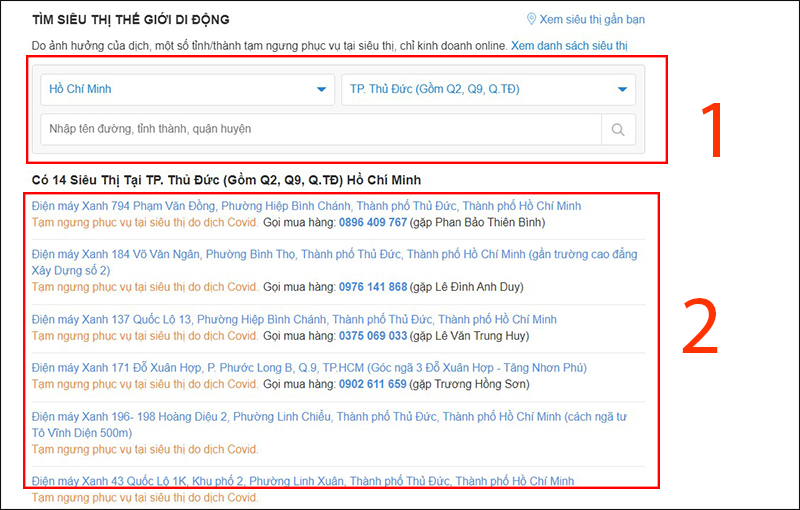This screenshot has height=510, width=800.
Task: Call phone number 0896 409 767
Action: [372, 222]
